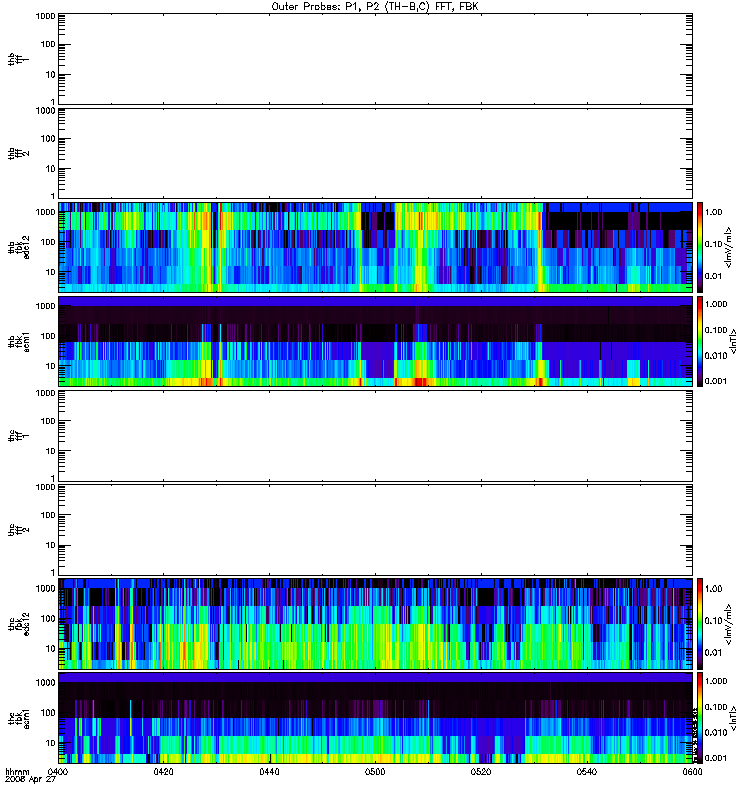Click the 0400 time axis label
Screen dimensions: 750x800
coord(58,772)
